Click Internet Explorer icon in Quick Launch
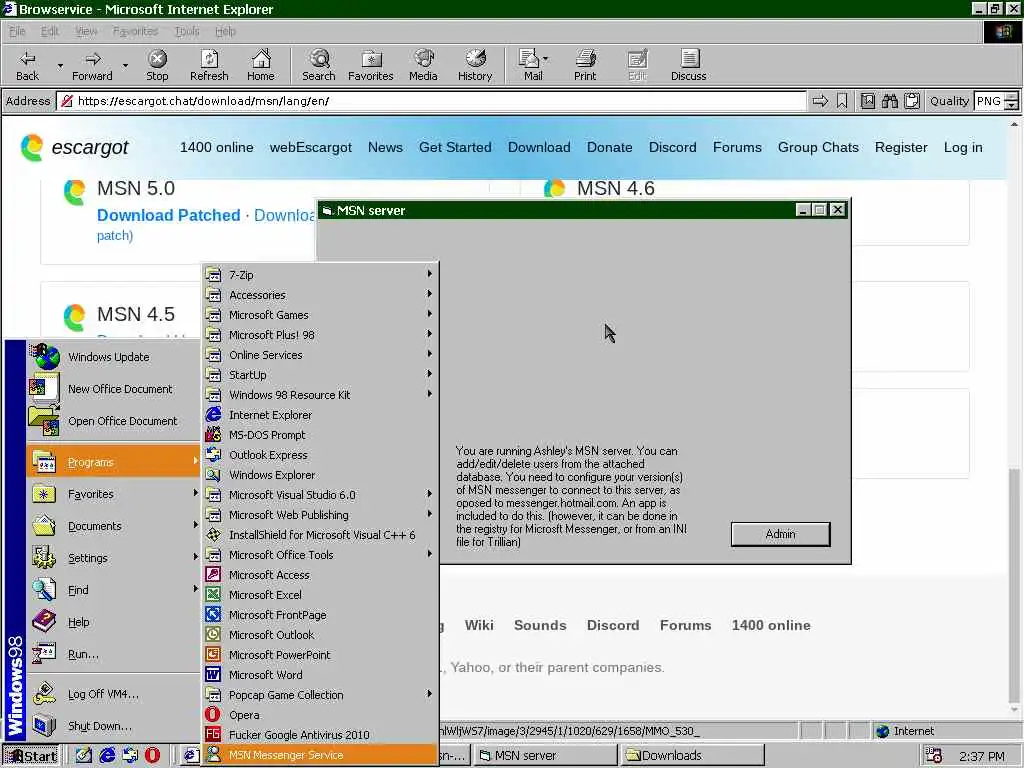The image size is (1024, 768). 107,756
